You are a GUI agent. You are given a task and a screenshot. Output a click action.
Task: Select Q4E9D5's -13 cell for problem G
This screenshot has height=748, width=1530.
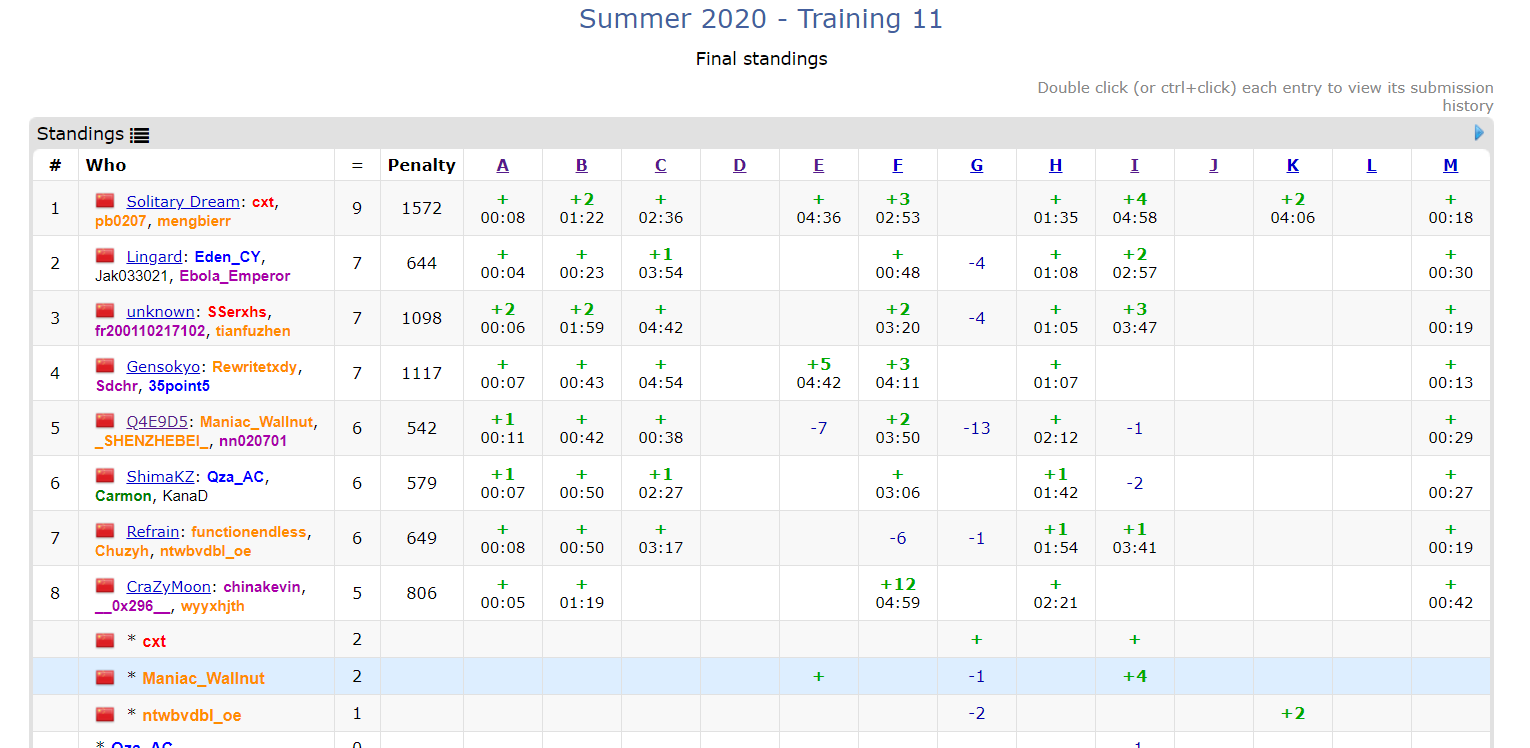(x=976, y=428)
